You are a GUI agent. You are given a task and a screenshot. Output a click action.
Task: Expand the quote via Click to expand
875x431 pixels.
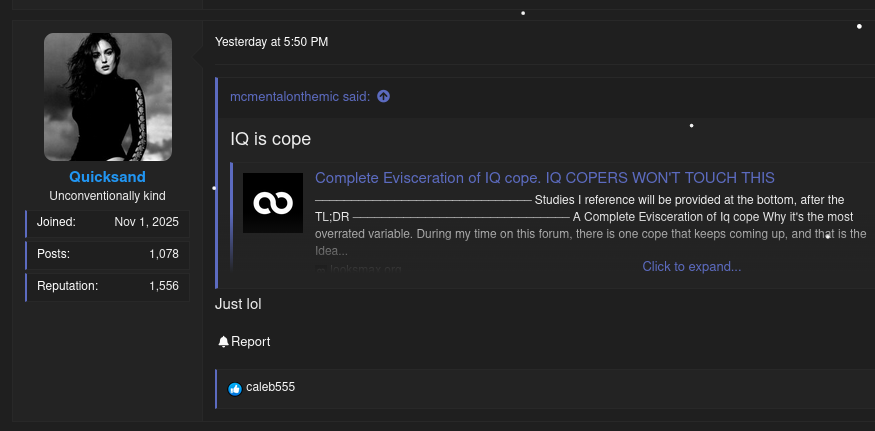(x=691, y=267)
